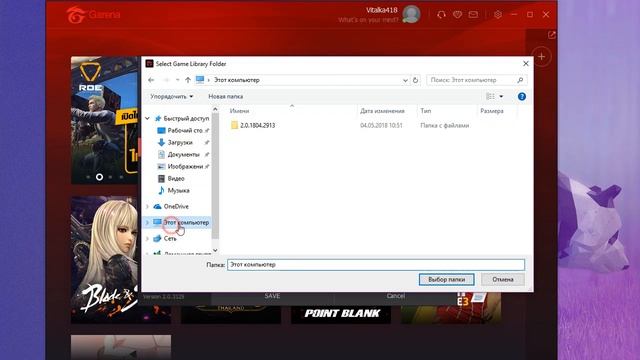The image size is (640, 360).
Task: Collapse the Быстрый доступ chevron
Action: click(148, 118)
